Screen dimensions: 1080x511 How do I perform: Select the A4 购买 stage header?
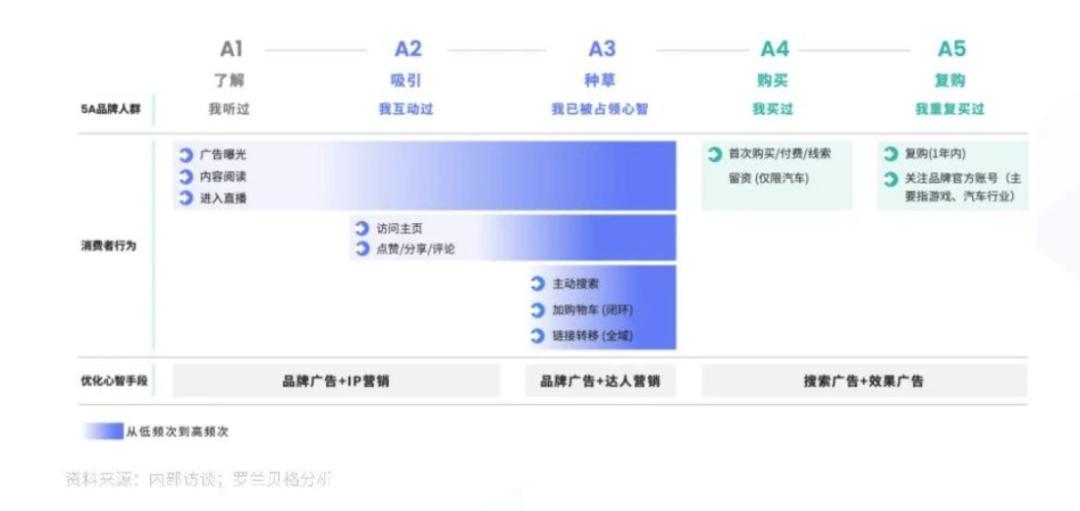click(x=774, y=62)
